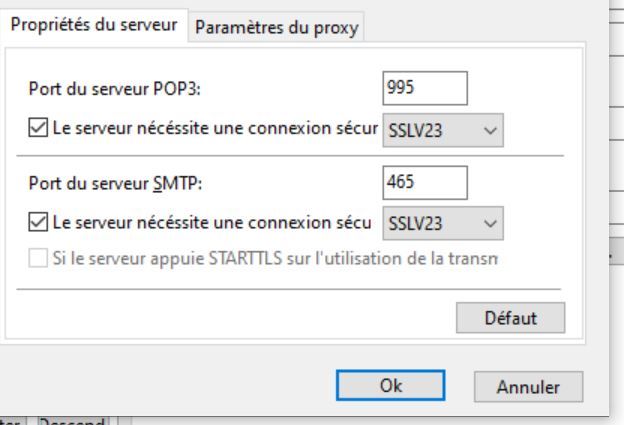Focus the SMTP port field showing 465
Screen dimensions: 624x425
coord(424,182)
